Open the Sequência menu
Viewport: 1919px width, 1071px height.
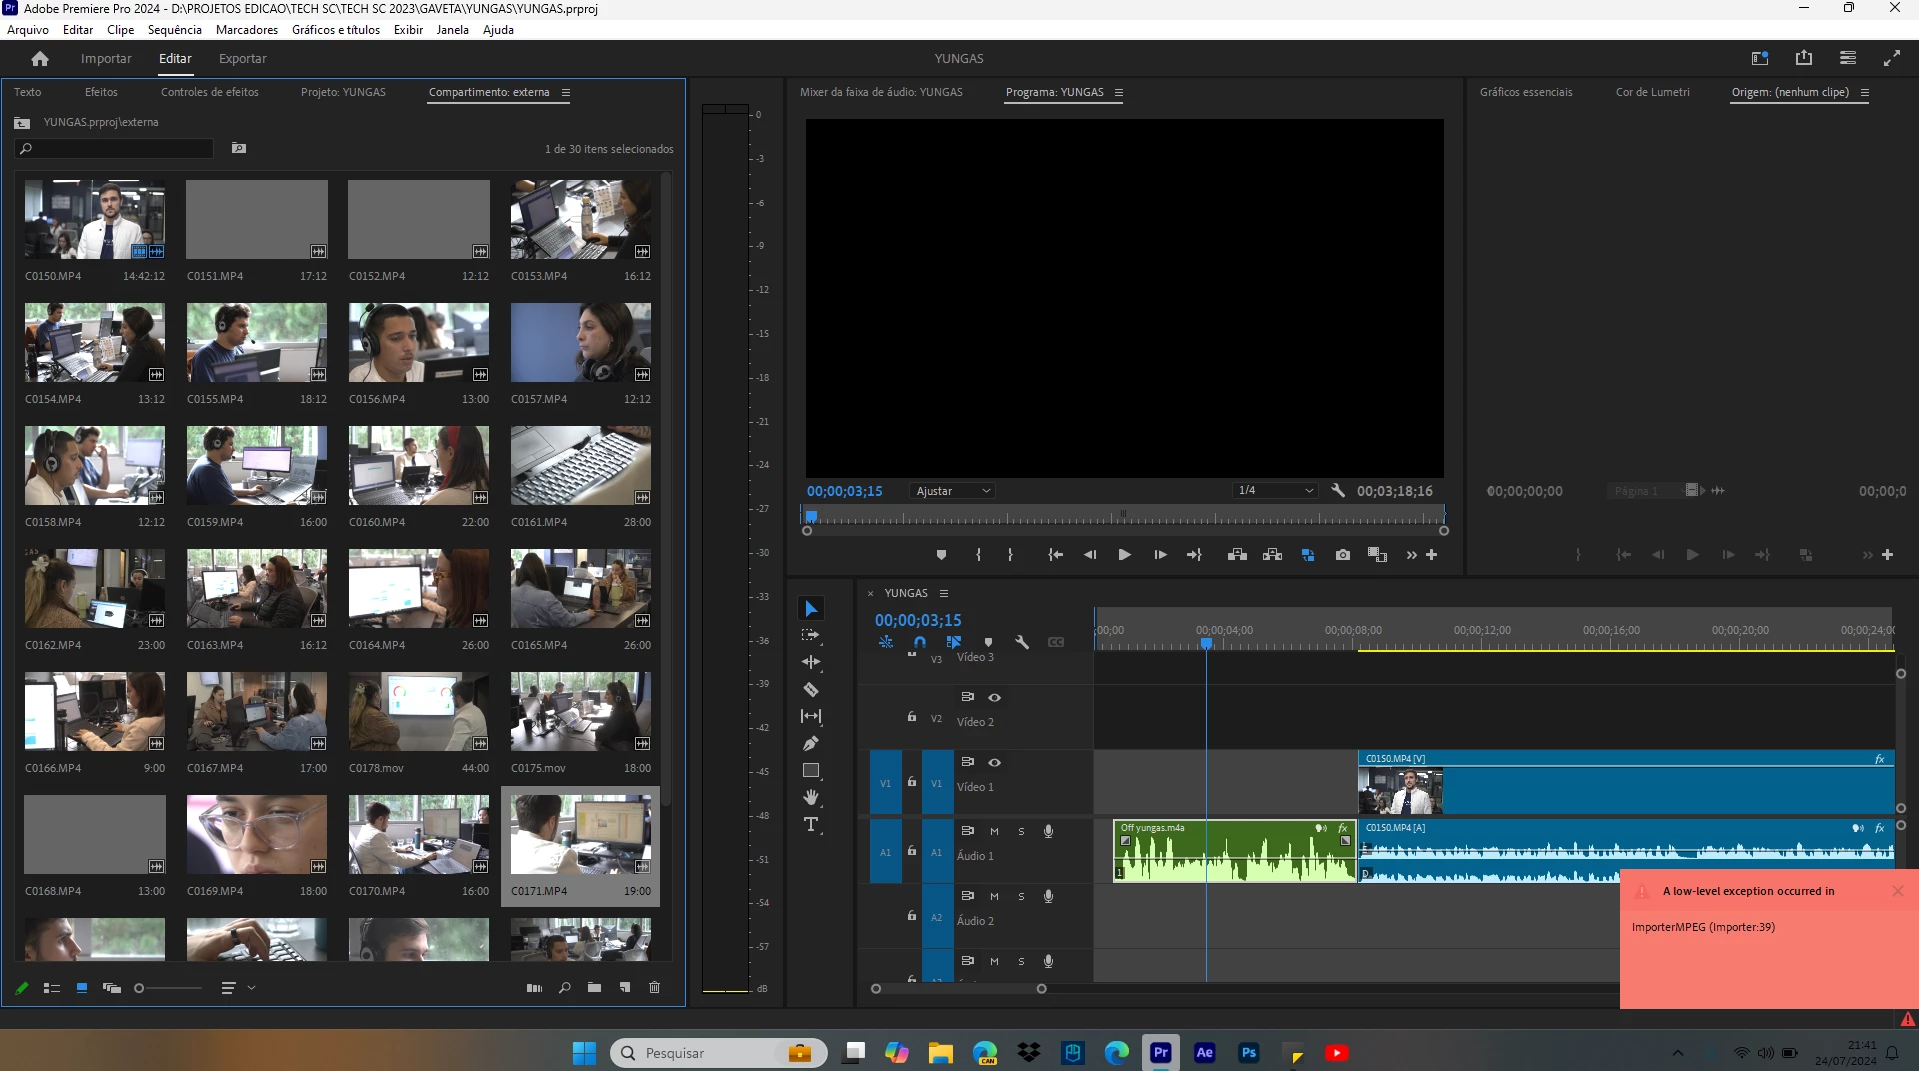coord(175,30)
